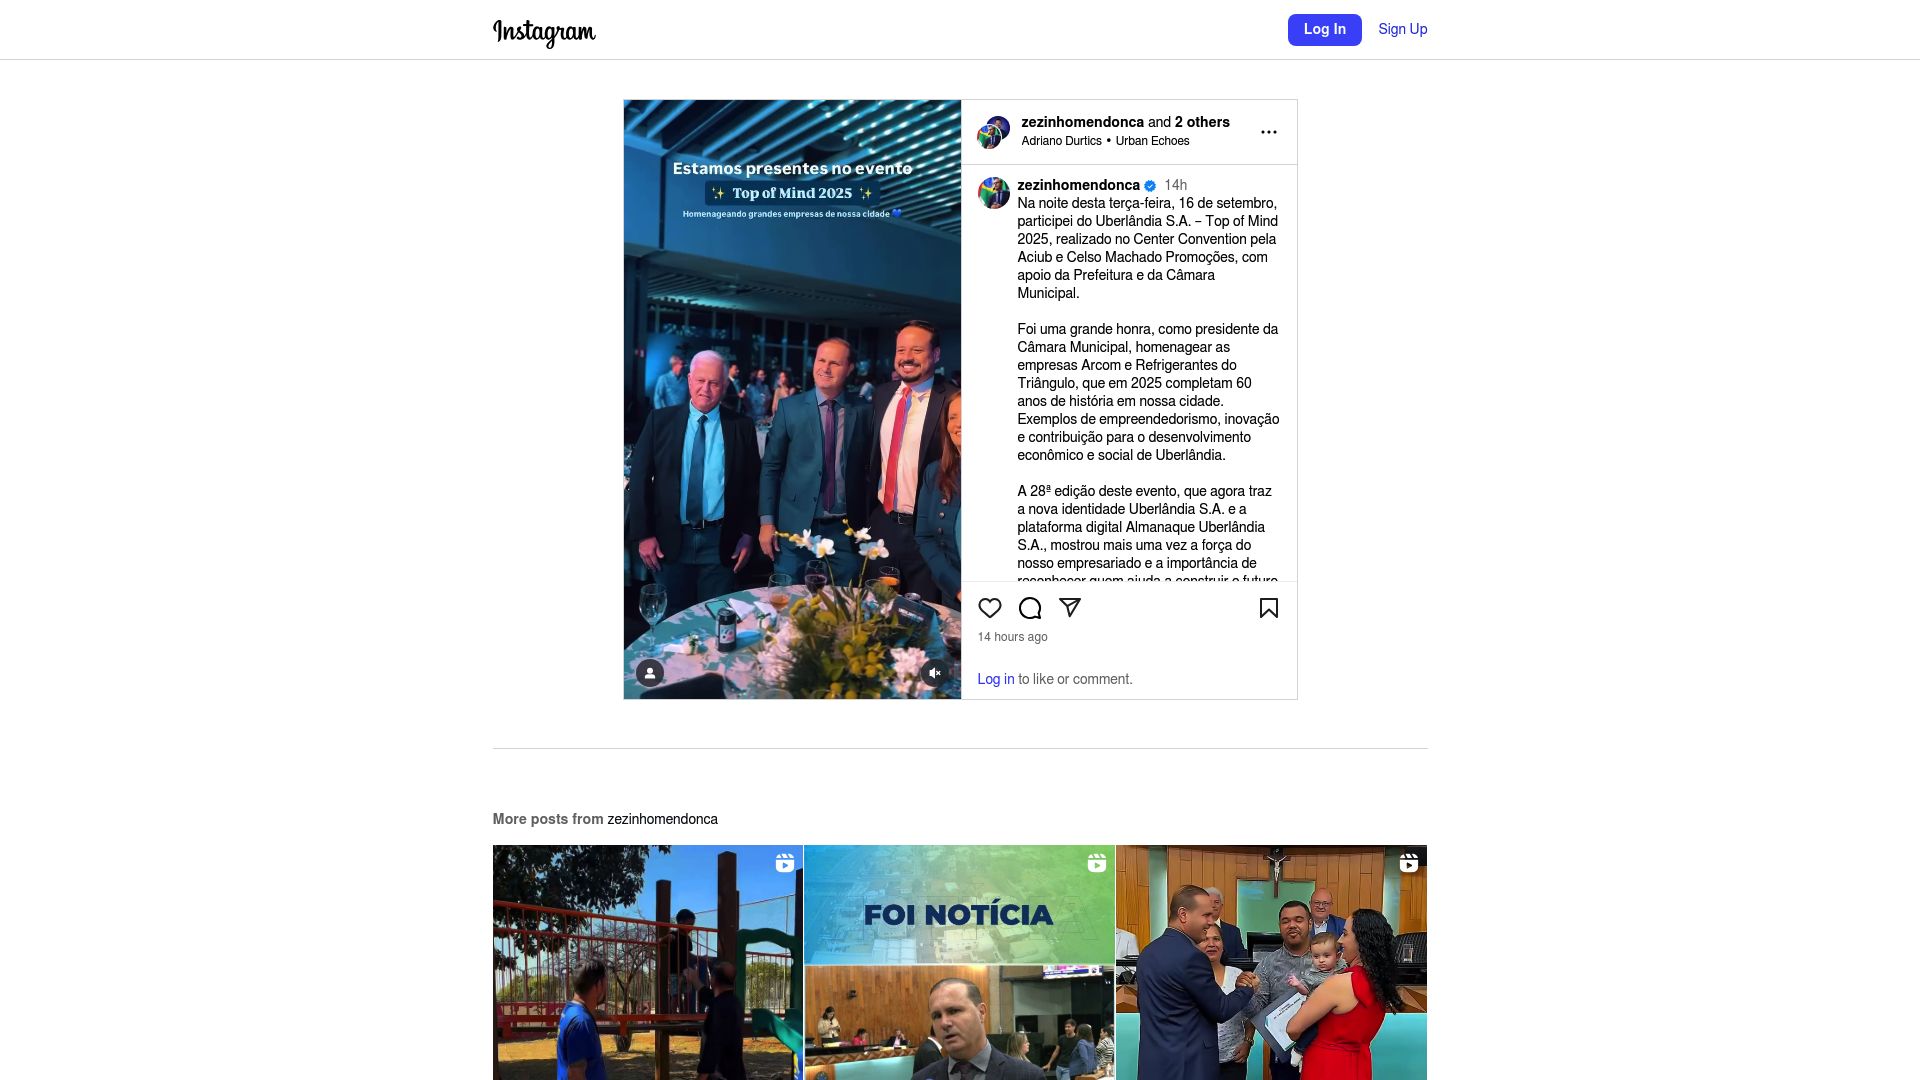Image resolution: width=1920 pixels, height=1080 pixels.
Task: Save the post with the bookmark icon
Action: [1268, 608]
